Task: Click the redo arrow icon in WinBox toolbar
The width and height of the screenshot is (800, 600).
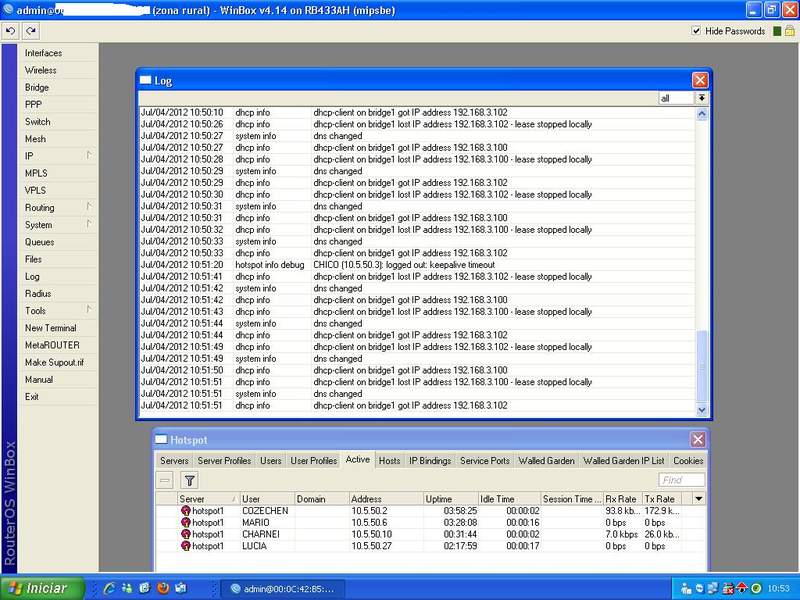Action: tap(31, 31)
